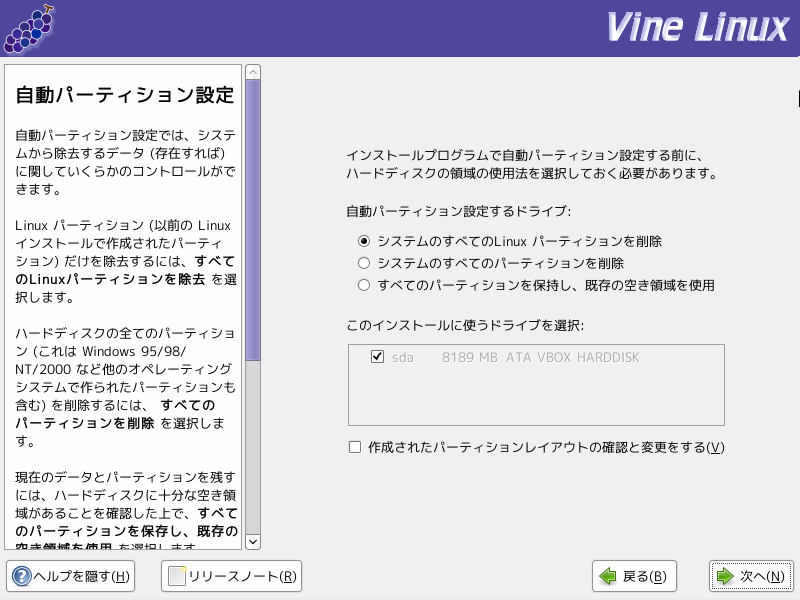Click the Vine Linux title banner text
The height and width of the screenshot is (600, 800).
(x=697, y=28)
